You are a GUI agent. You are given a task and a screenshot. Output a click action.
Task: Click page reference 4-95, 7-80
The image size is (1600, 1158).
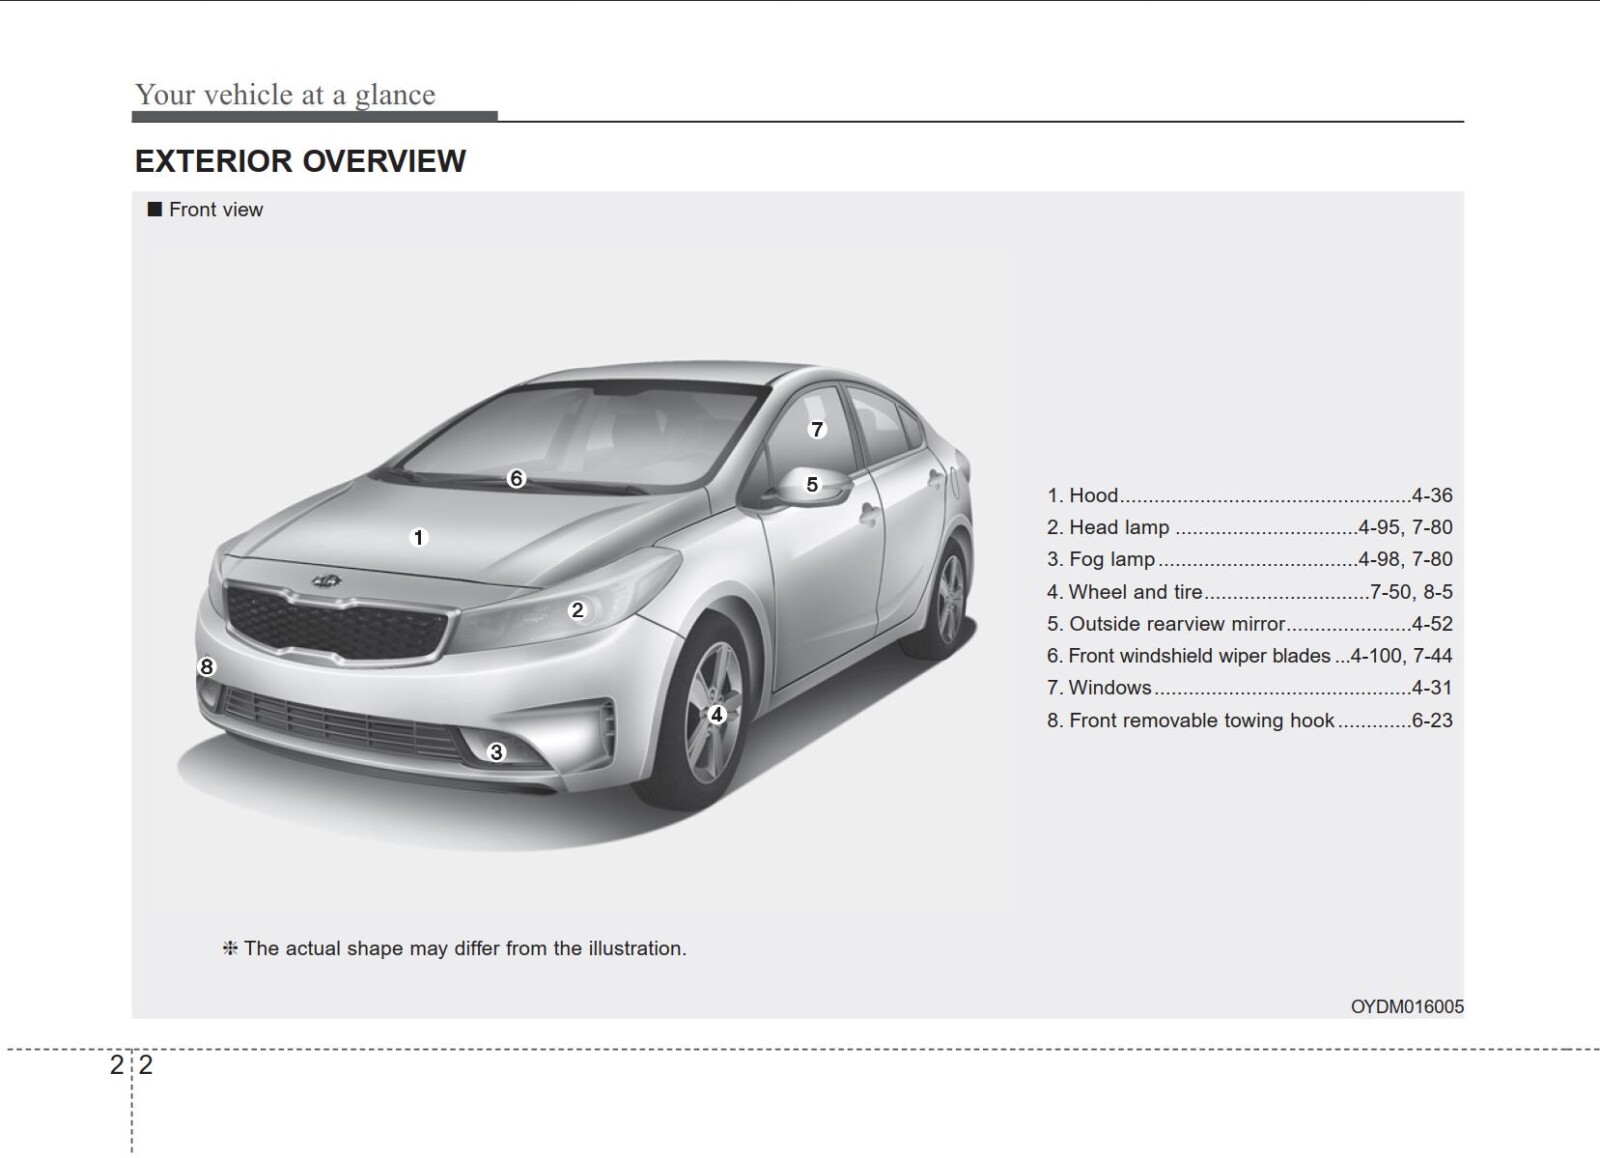coord(1405,527)
